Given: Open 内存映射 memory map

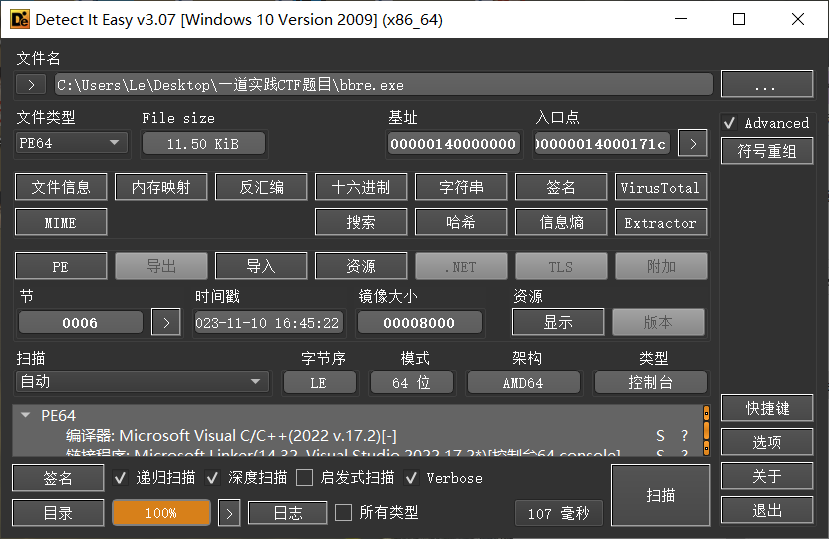Looking at the screenshot, I should click(x=161, y=187).
